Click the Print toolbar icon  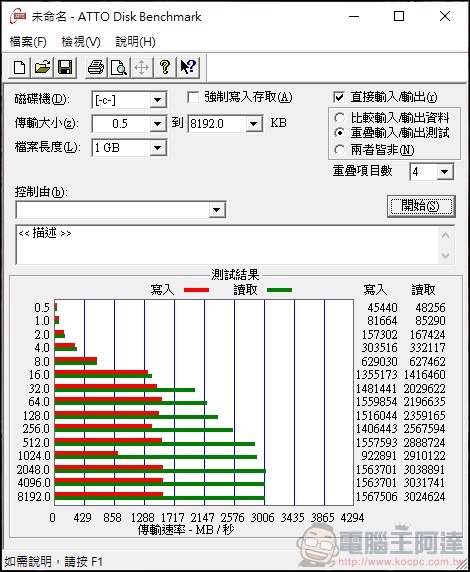click(96, 67)
